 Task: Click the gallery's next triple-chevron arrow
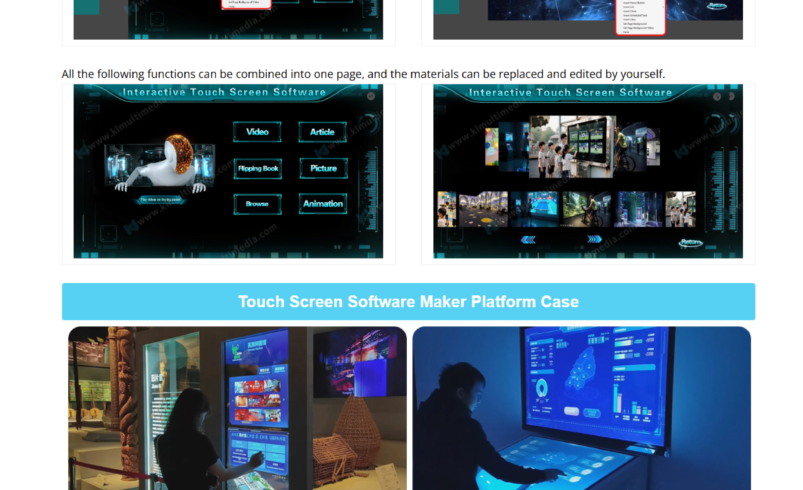click(594, 239)
